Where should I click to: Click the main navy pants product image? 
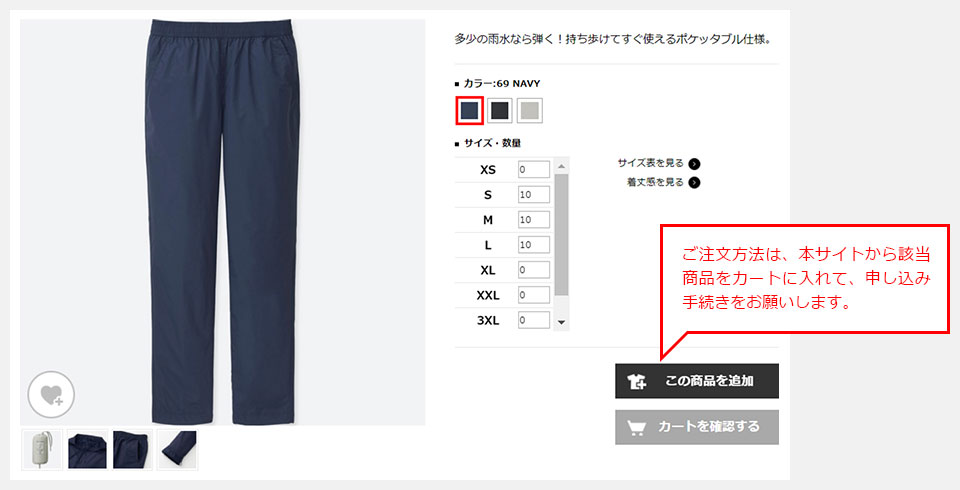pos(223,222)
